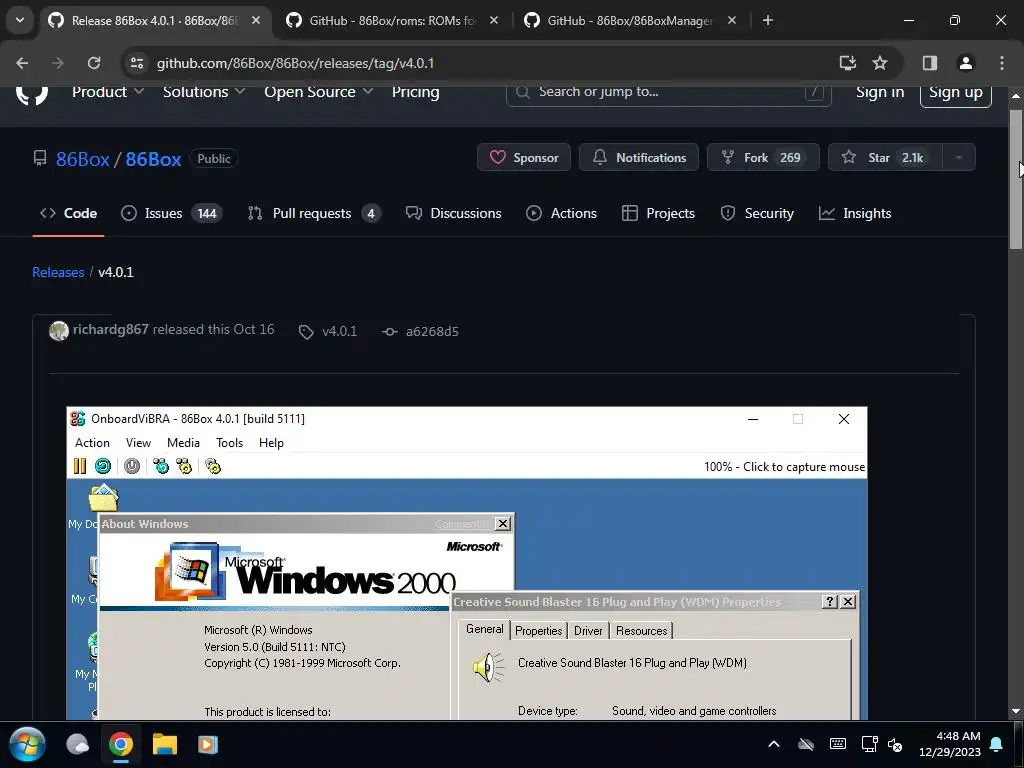Open Windows Start button
Viewport: 1024px width, 768px height.
[x=27, y=744]
